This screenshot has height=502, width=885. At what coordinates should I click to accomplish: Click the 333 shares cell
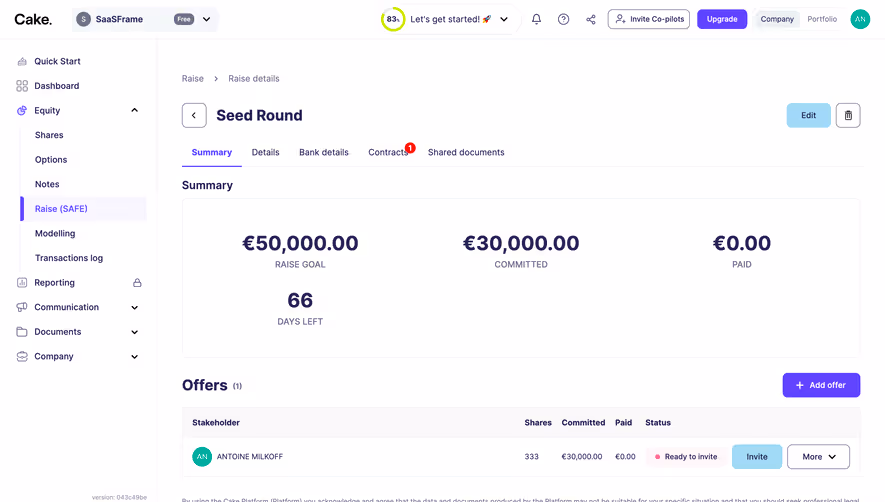(x=532, y=457)
